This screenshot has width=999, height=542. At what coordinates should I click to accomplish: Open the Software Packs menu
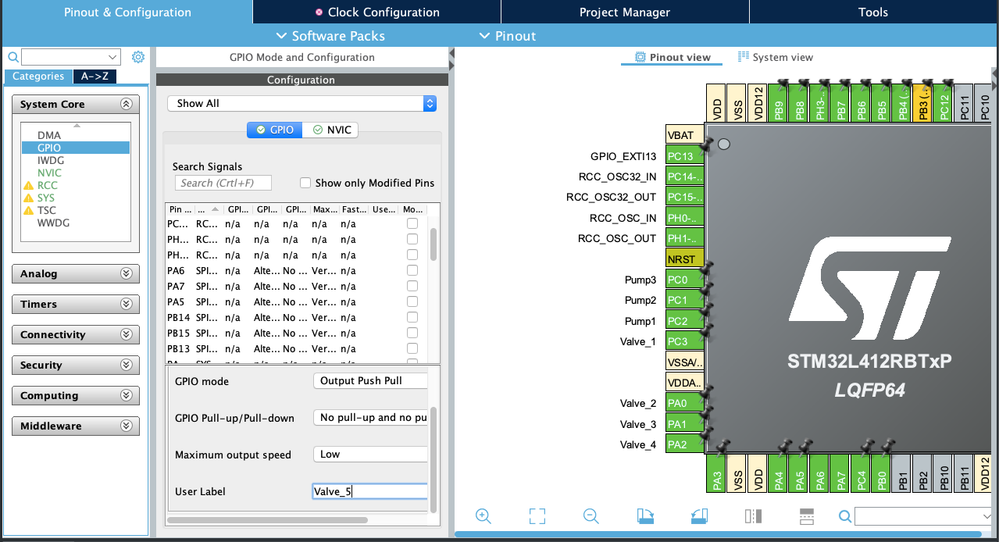click(330, 36)
